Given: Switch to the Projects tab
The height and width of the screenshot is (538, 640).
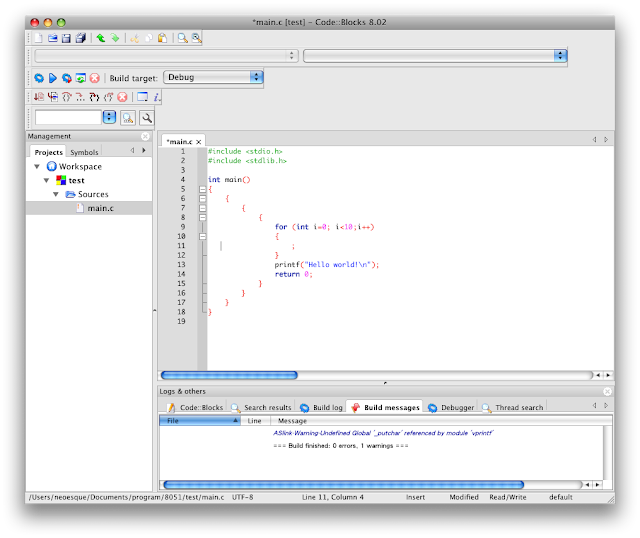Looking at the screenshot, I should [x=49, y=152].
